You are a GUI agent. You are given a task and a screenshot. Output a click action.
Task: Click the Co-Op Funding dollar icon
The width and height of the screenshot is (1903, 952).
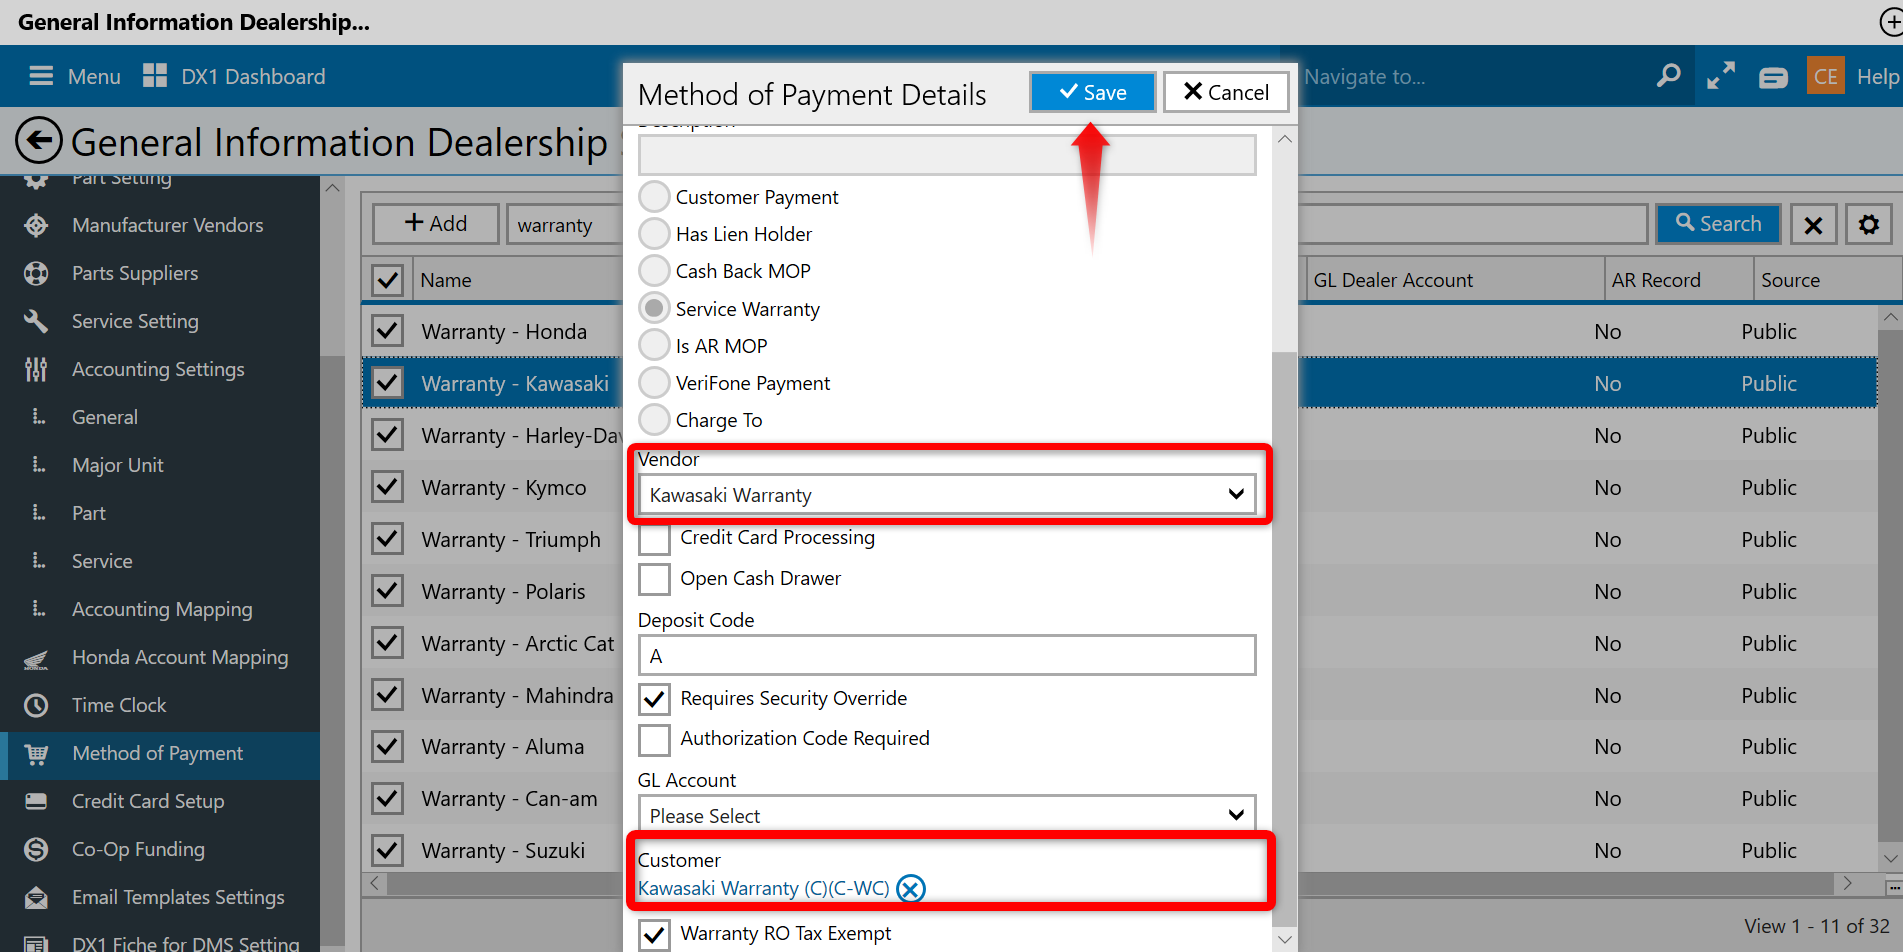pyautogui.click(x=36, y=849)
